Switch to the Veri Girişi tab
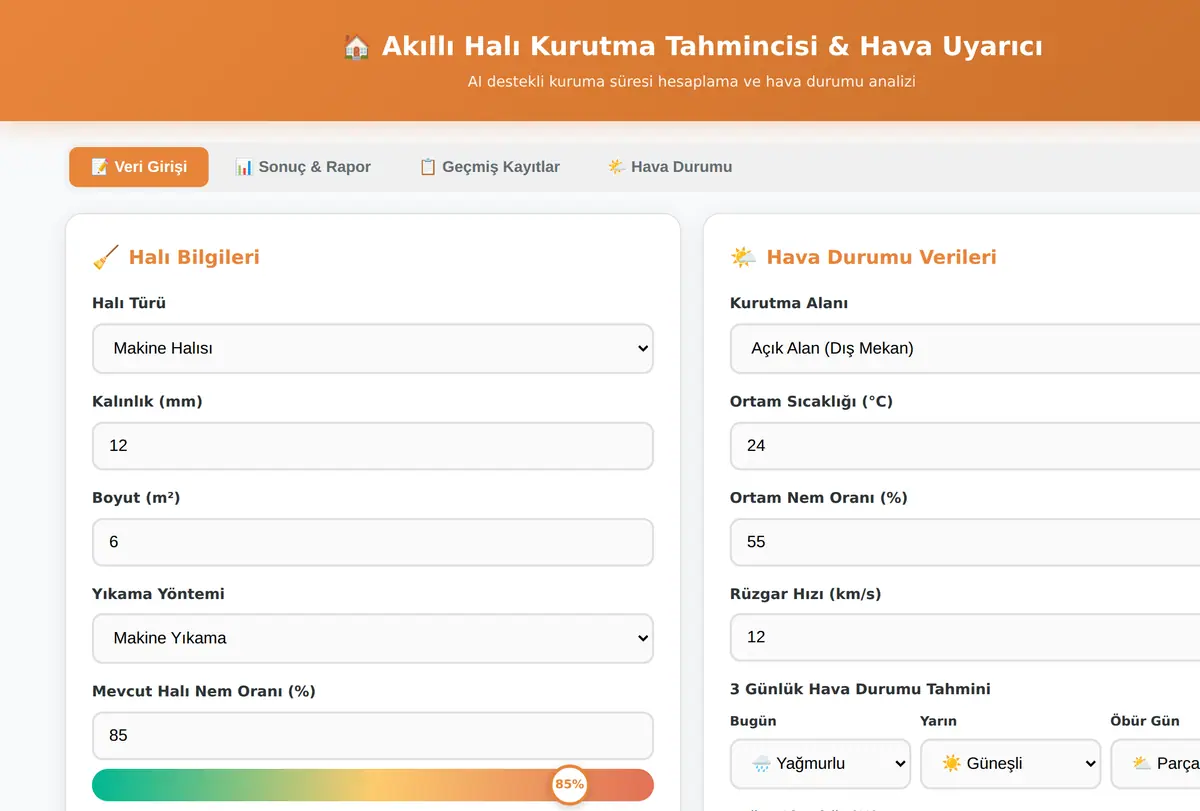This screenshot has width=1200, height=811. point(139,167)
